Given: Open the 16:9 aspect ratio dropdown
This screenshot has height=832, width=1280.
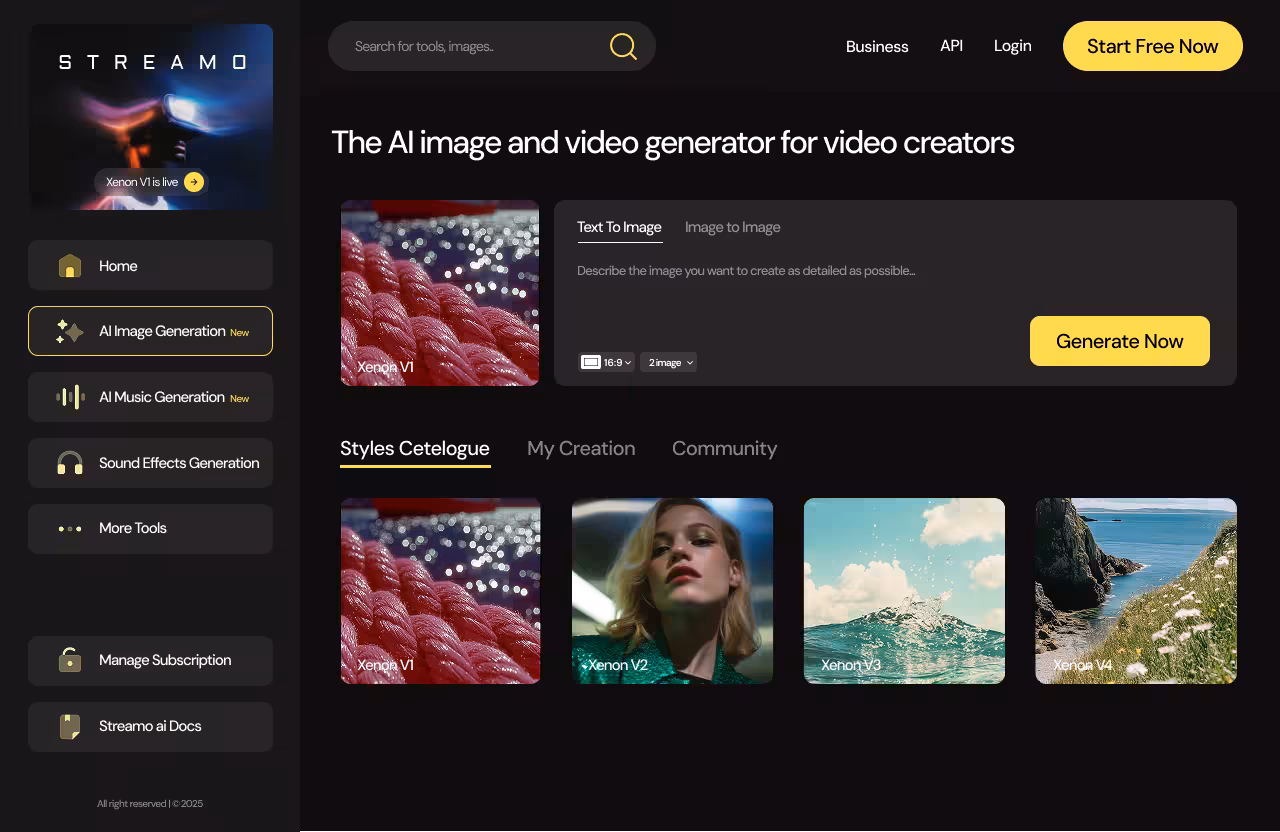Looking at the screenshot, I should 606,362.
